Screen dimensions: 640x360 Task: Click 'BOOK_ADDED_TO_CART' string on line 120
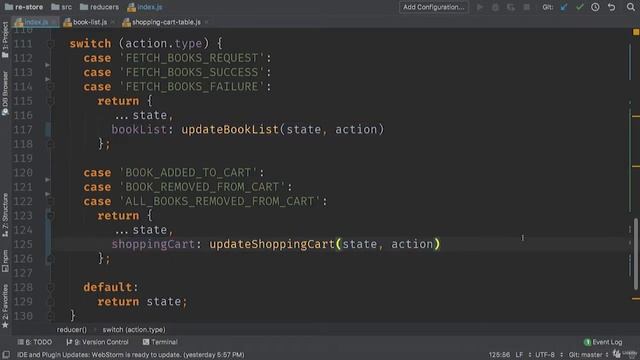pos(189,173)
